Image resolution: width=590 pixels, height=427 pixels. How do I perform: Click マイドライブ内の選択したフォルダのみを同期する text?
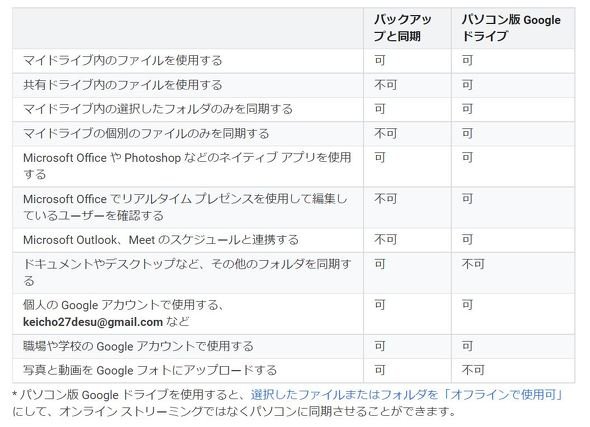pyautogui.click(x=158, y=109)
